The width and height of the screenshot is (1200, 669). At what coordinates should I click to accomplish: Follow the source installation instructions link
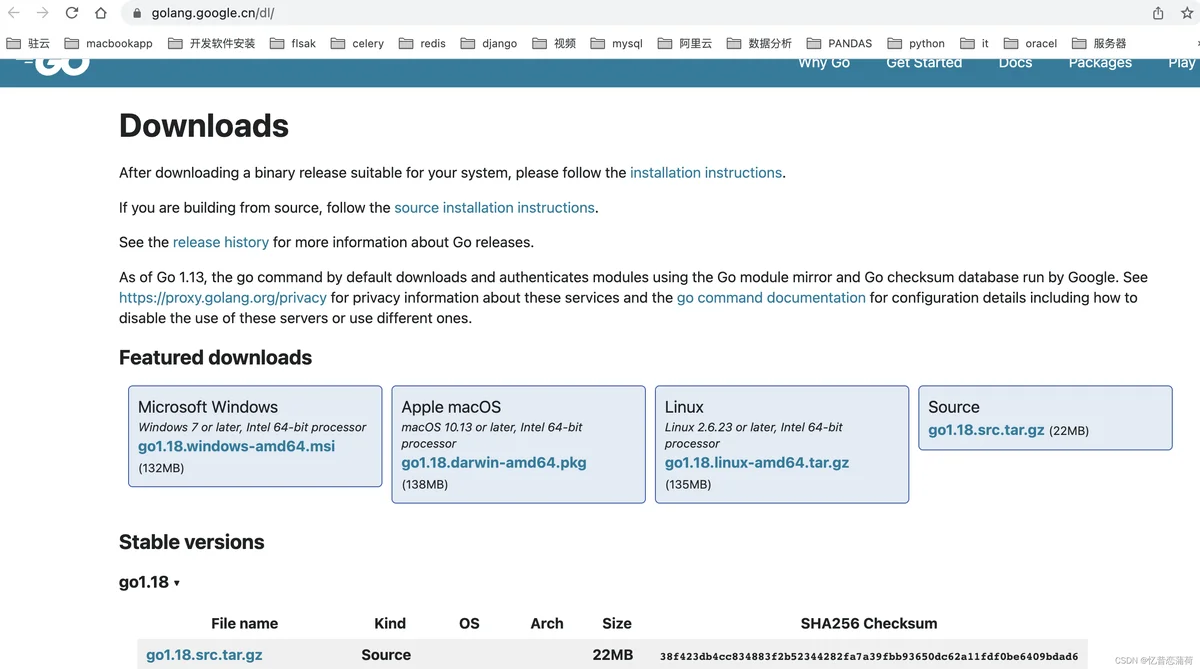pos(495,208)
